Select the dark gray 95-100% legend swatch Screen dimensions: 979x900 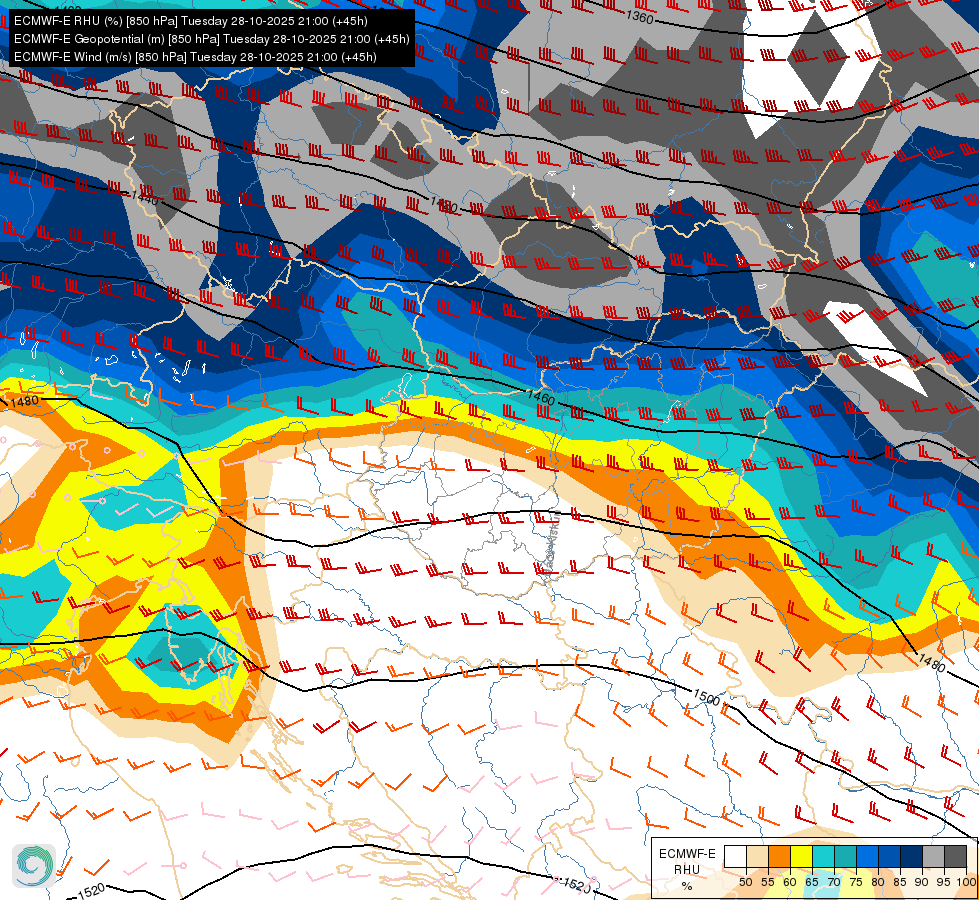[955, 856]
